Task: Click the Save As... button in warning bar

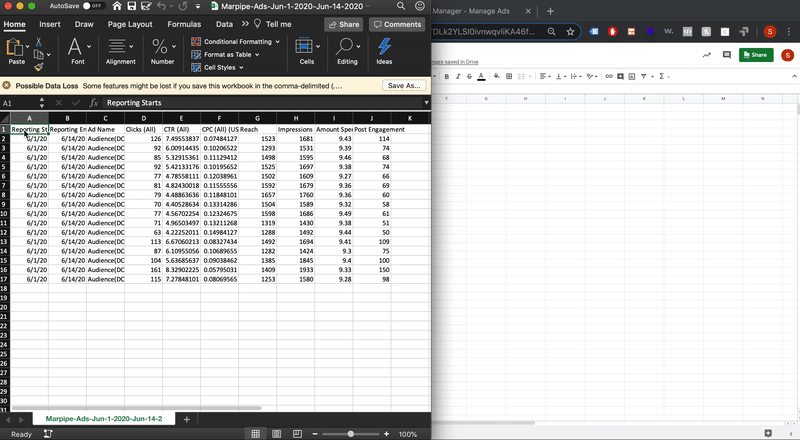Action: click(404, 86)
